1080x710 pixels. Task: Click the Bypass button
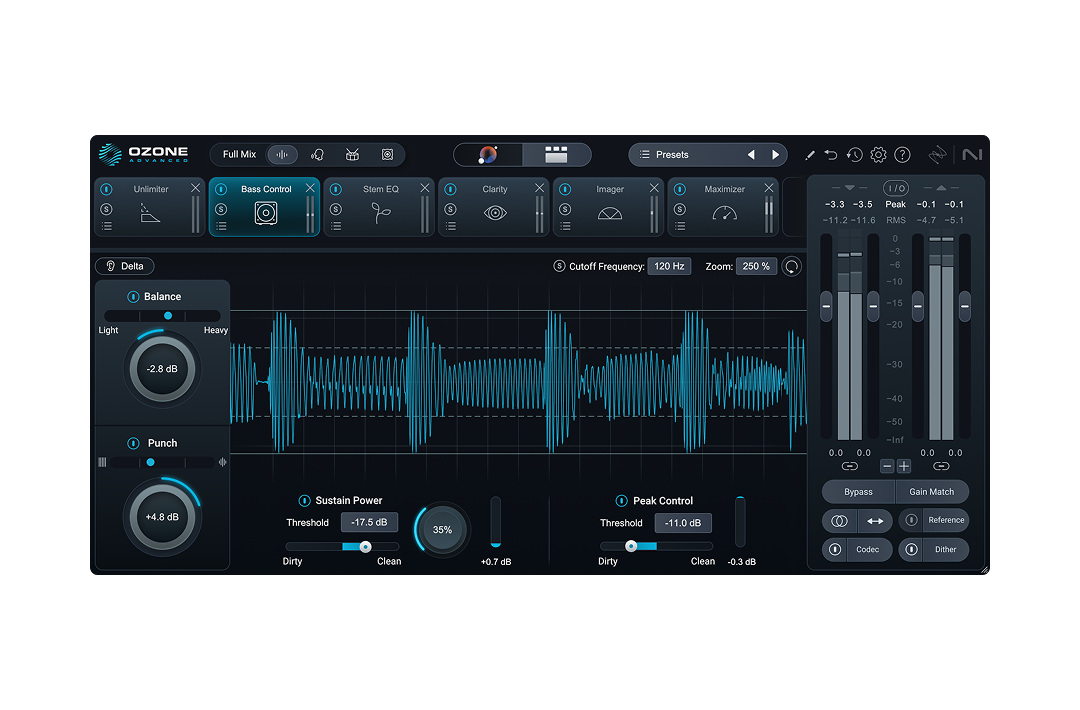click(858, 492)
